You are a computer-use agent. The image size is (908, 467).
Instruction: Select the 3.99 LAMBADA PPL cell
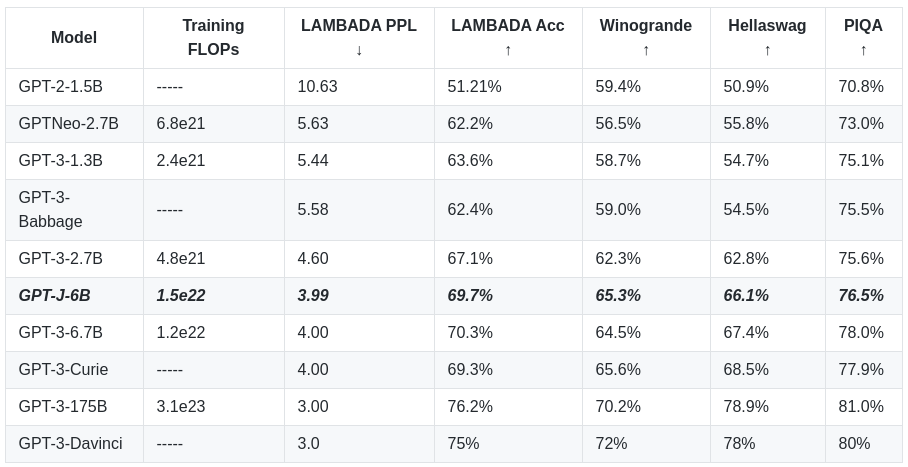tap(313, 296)
